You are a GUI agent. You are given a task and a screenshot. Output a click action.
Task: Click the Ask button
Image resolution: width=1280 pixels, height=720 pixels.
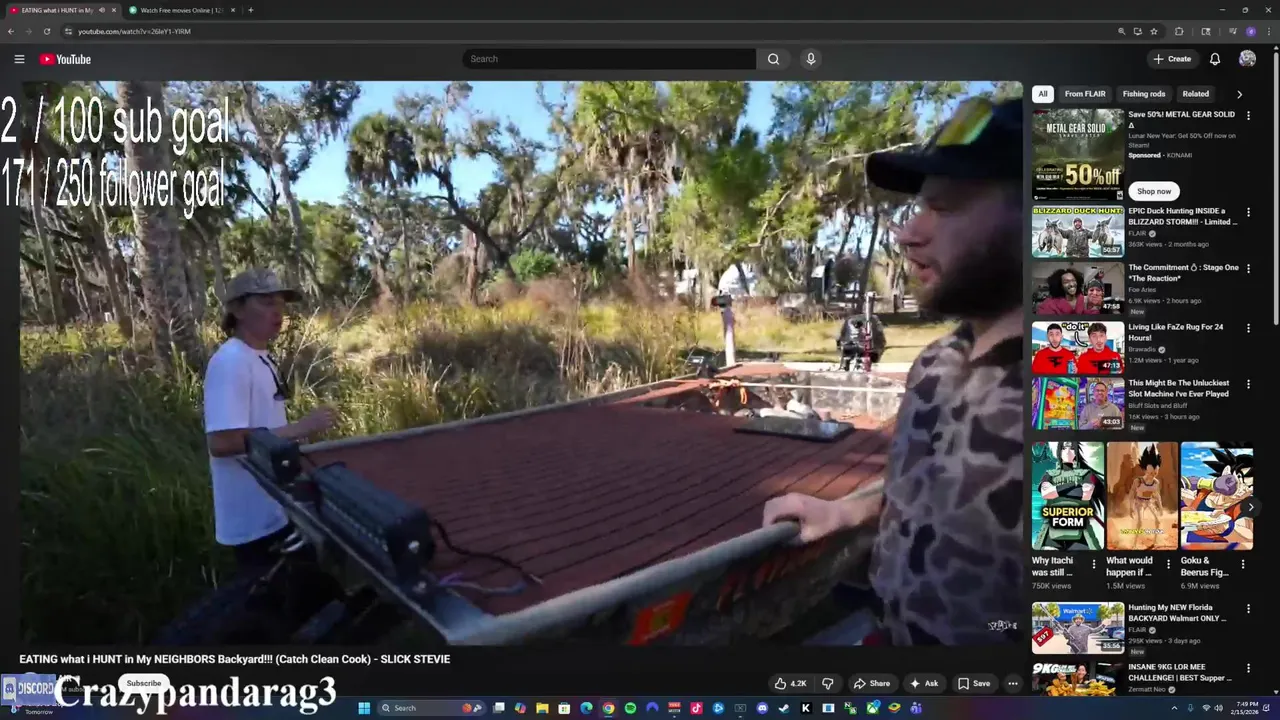coord(923,684)
